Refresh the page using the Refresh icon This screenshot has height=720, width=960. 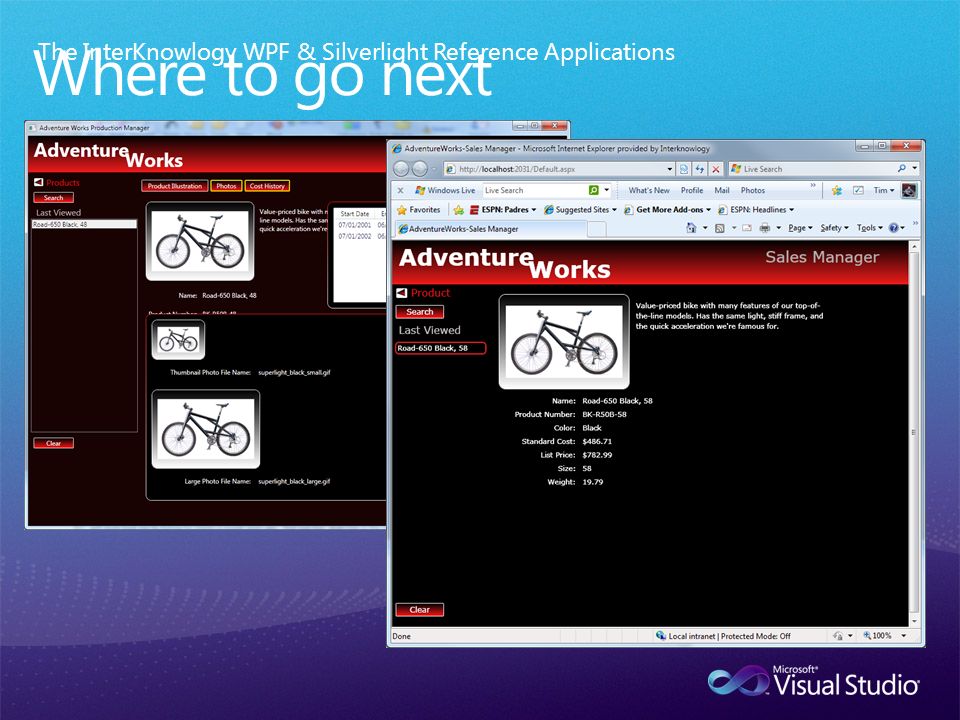click(700, 169)
